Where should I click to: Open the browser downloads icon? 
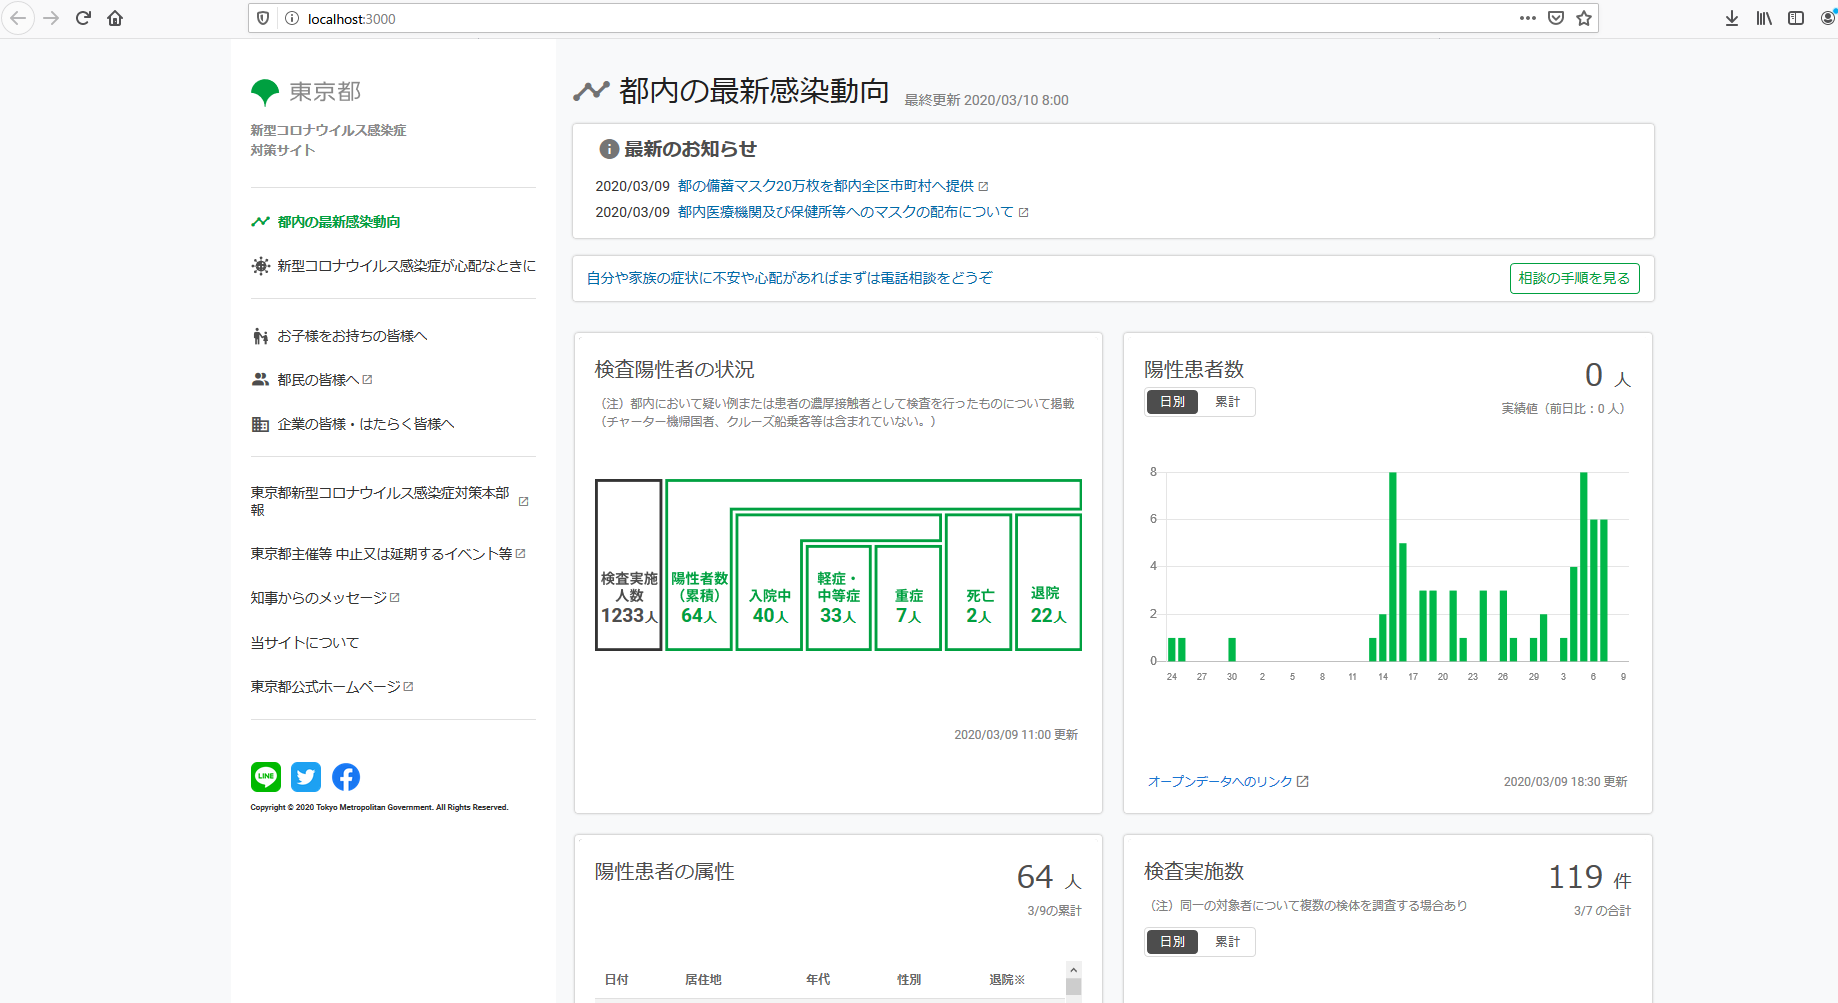pos(1732,18)
